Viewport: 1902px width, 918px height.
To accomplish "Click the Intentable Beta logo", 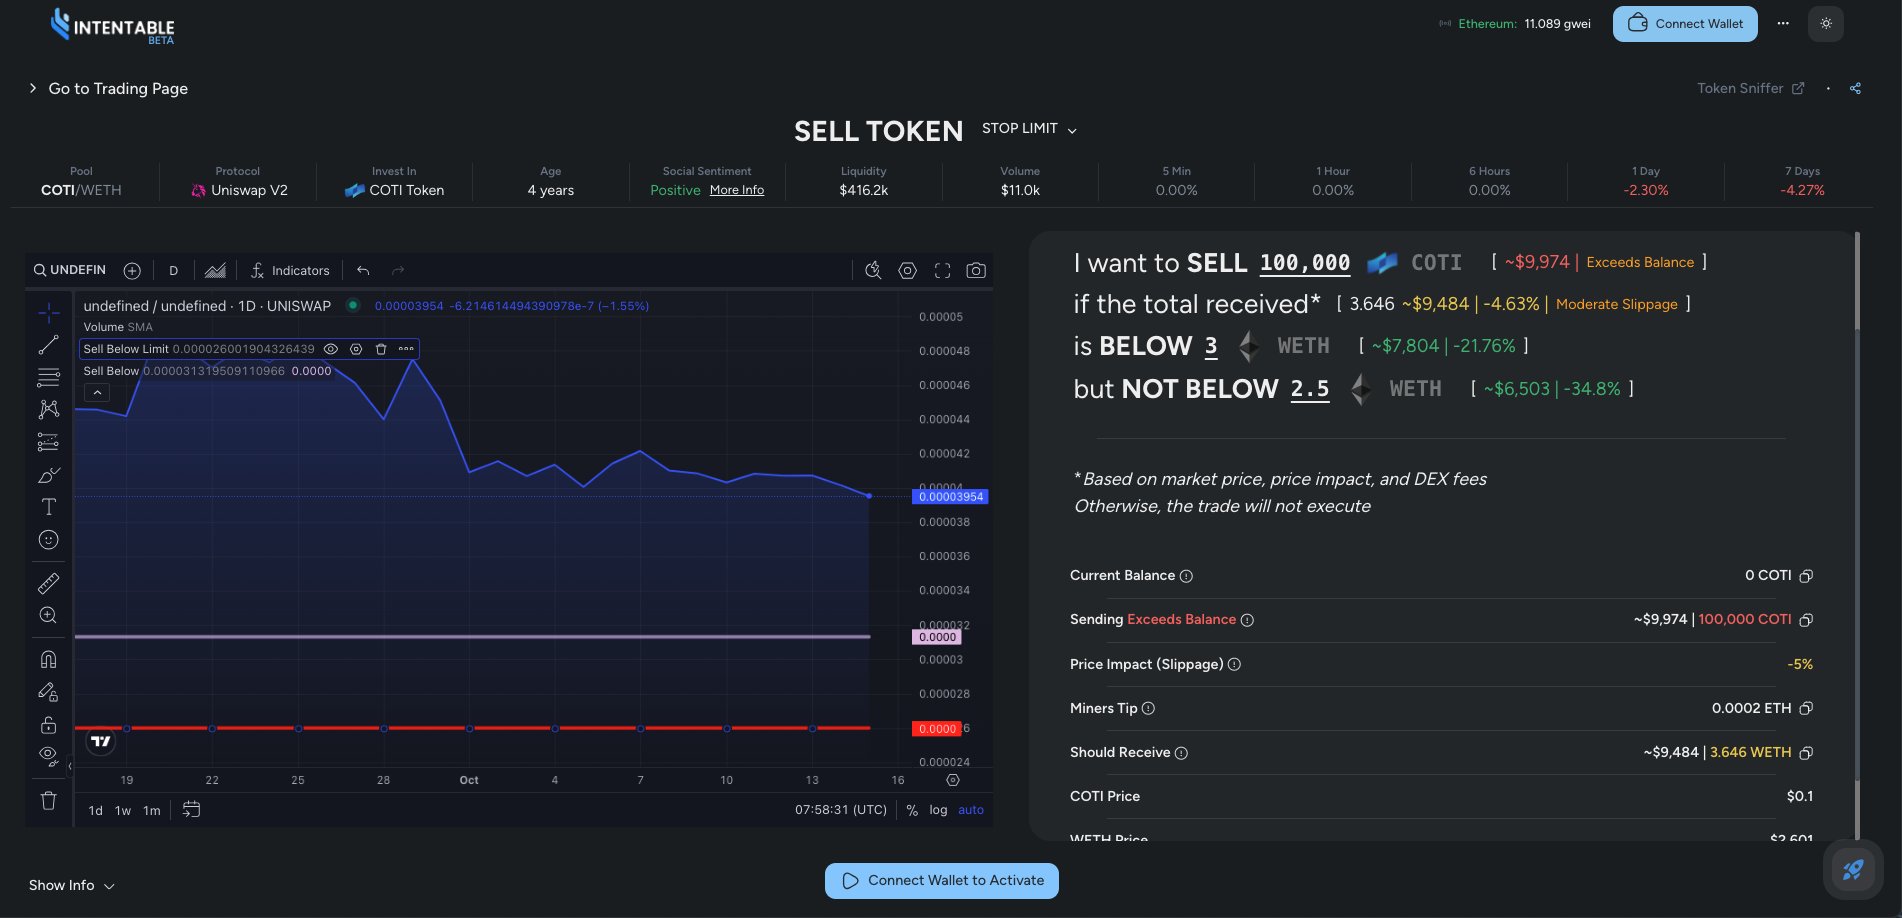I will [112, 26].
